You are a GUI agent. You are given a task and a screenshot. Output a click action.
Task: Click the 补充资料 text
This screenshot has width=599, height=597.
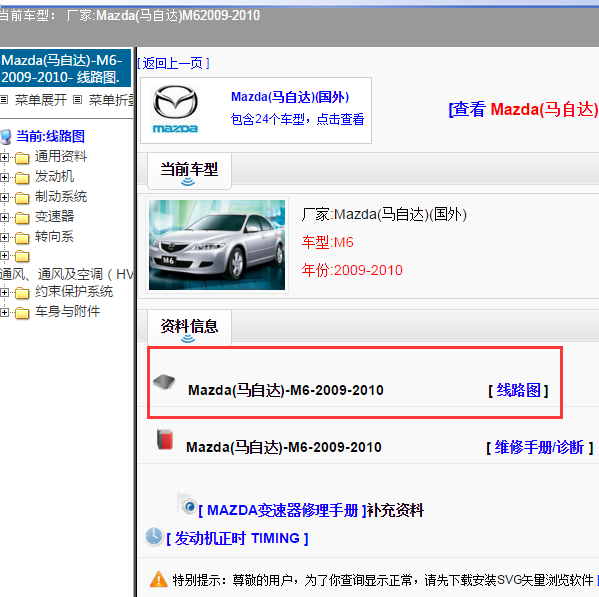click(395, 510)
